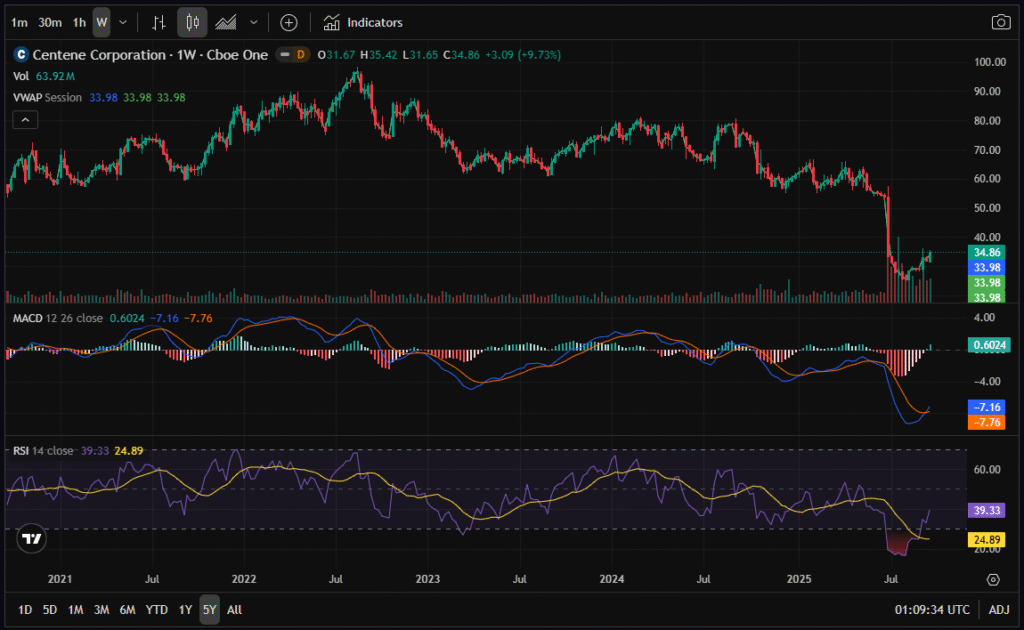This screenshot has width=1024, height=630.
Task: Toggle ADJ adjusted data setting
Action: (999, 609)
